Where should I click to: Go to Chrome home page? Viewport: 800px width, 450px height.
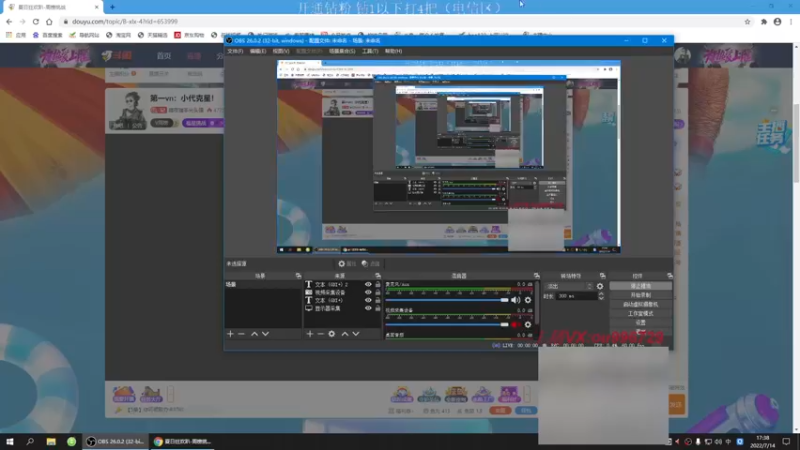[x=49, y=21]
